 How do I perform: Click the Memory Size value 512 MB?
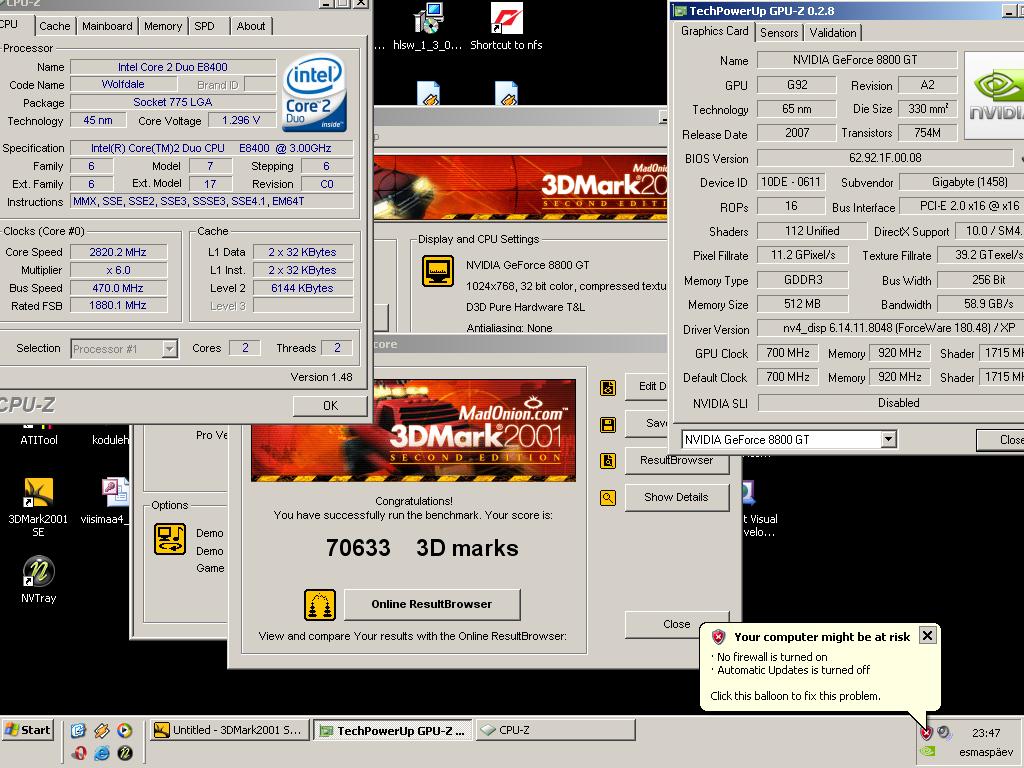[x=803, y=304]
